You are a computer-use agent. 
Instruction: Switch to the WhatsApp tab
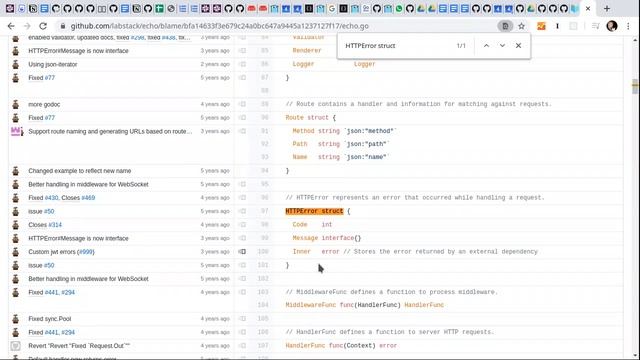(x=399, y=8)
